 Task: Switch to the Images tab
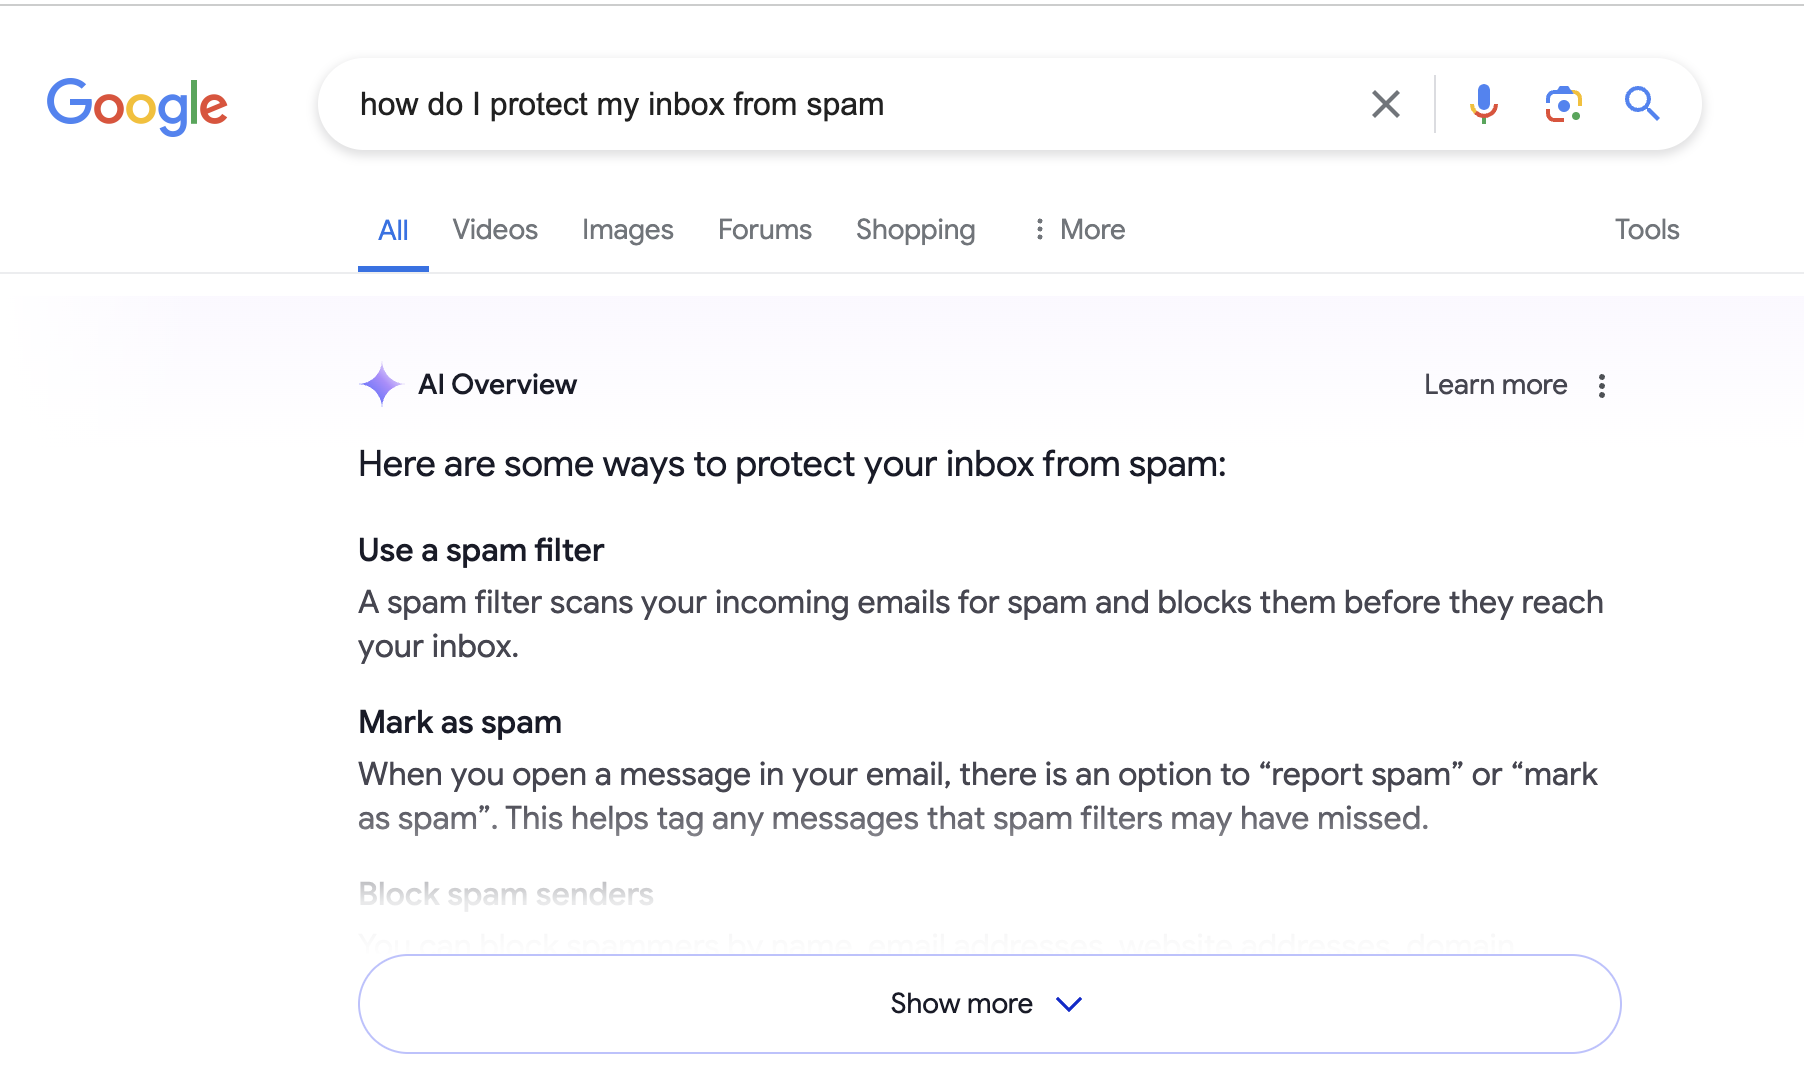[627, 230]
